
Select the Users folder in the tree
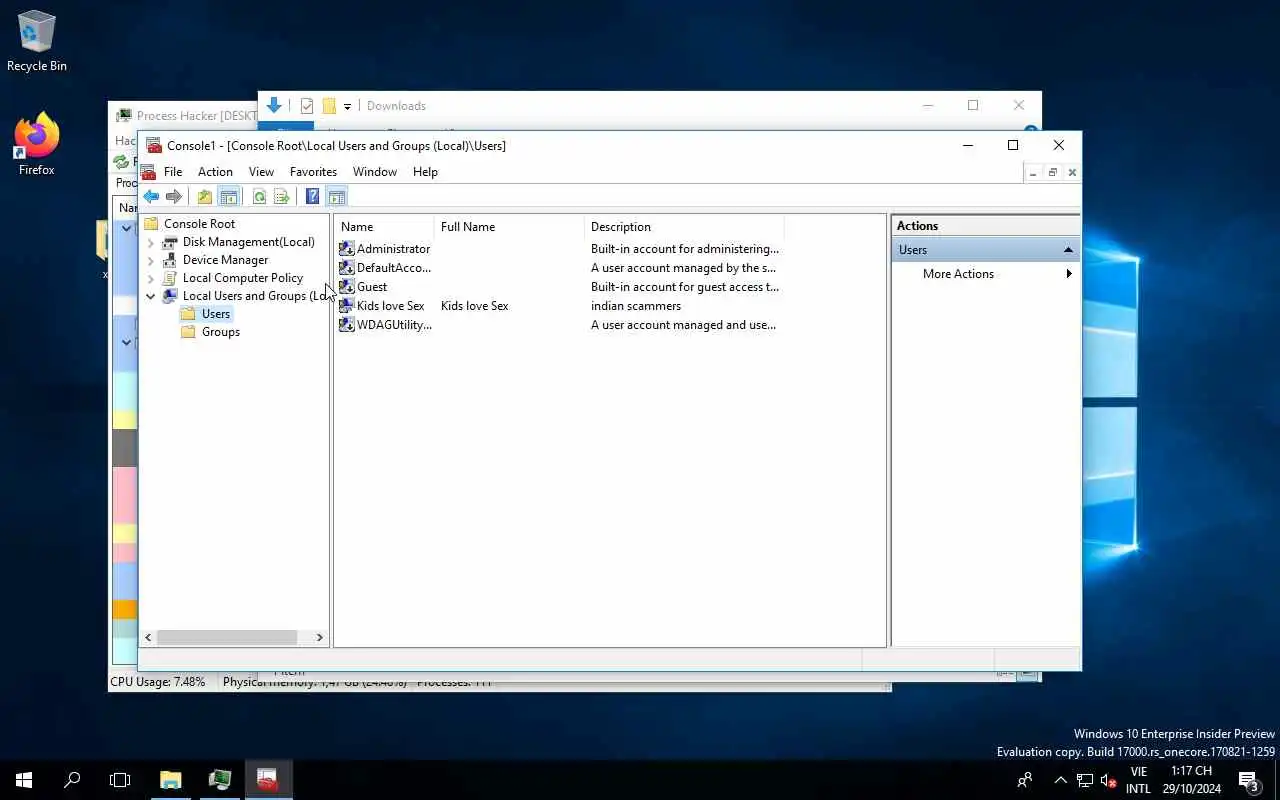[216, 314]
